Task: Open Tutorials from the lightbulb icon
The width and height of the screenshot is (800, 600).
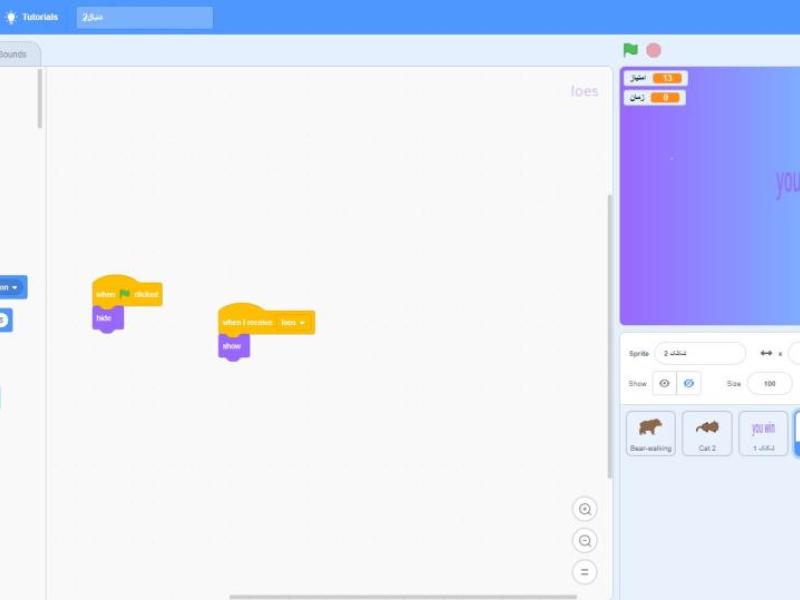Action: pyautogui.click(x=11, y=17)
